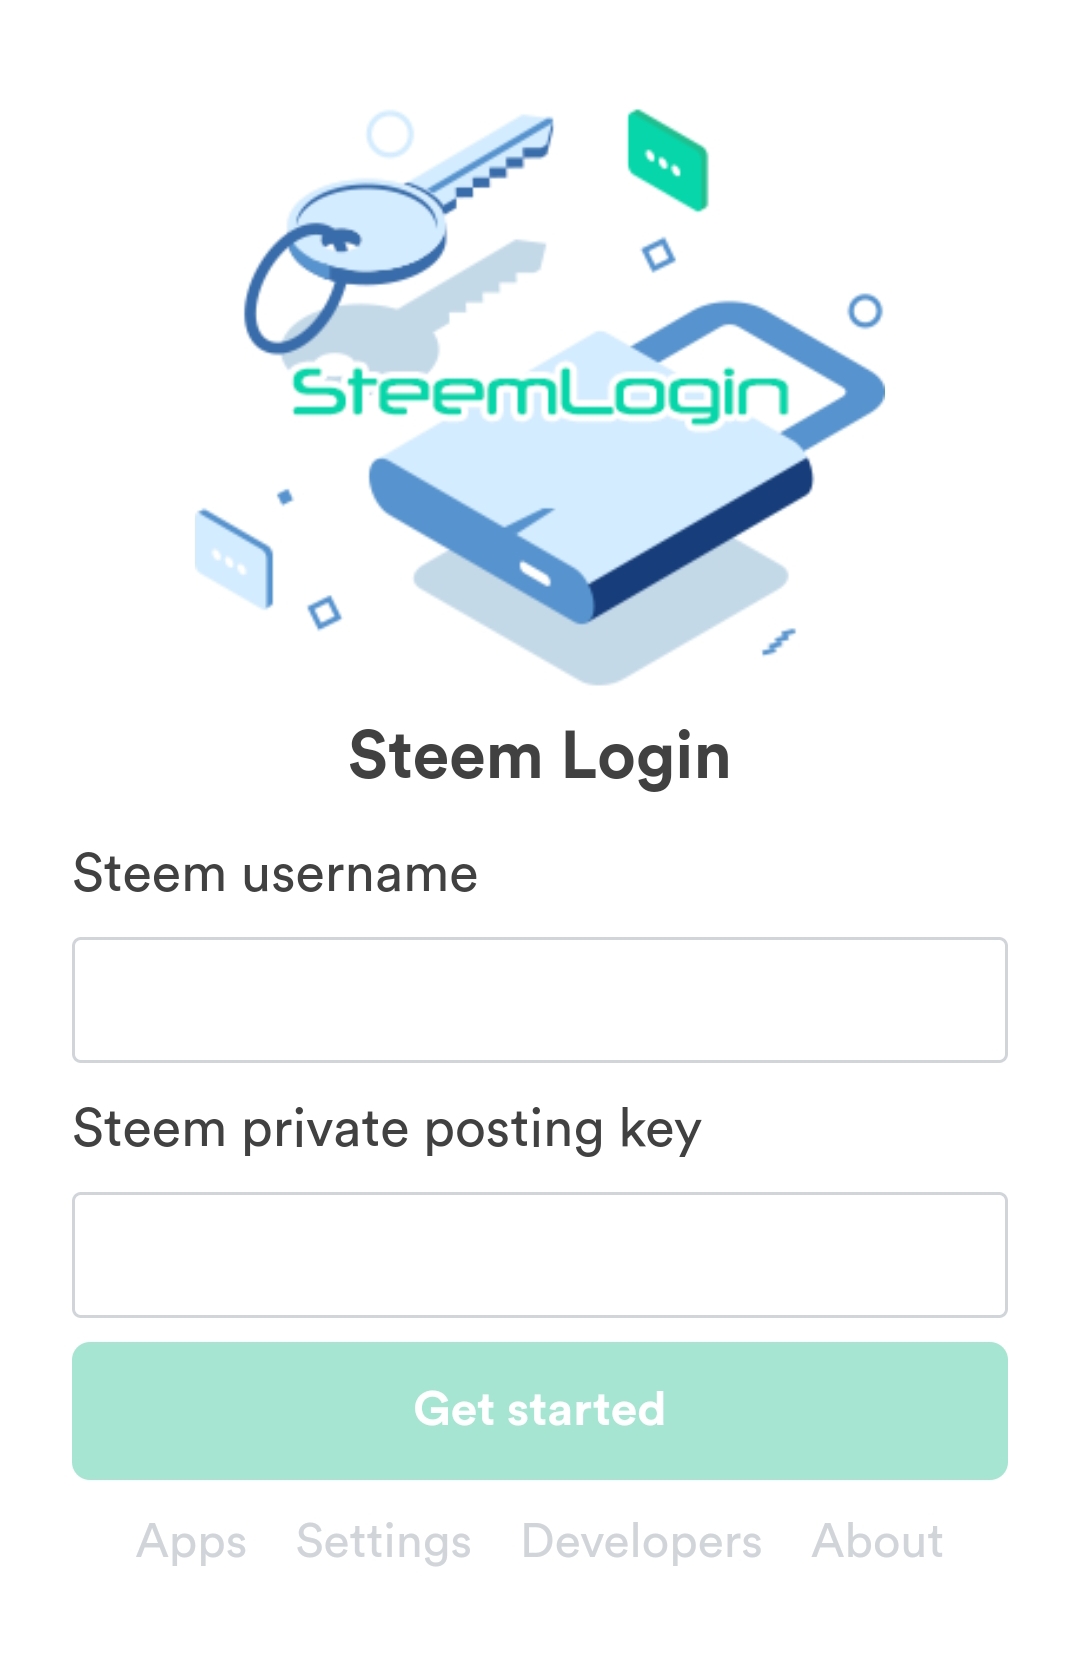Click the Steem private posting key label
The width and height of the screenshot is (1080, 1657).
click(387, 1130)
